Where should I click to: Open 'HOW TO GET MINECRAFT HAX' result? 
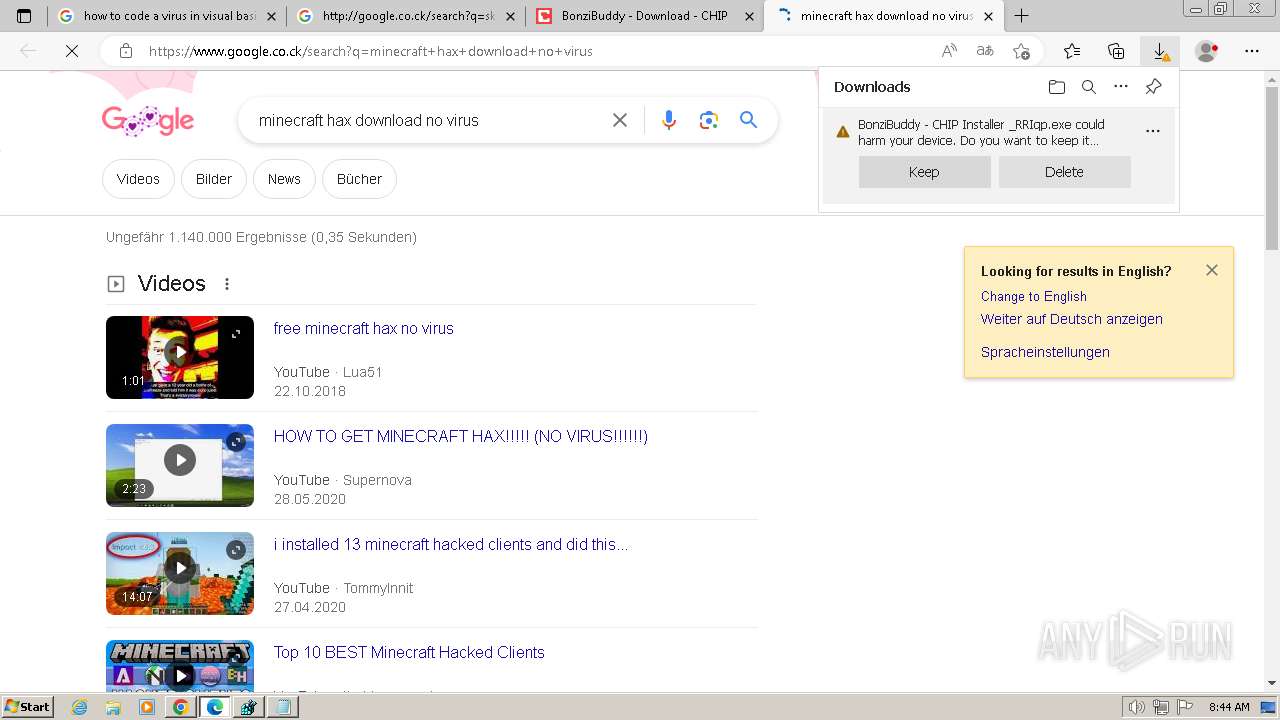pyautogui.click(x=461, y=436)
